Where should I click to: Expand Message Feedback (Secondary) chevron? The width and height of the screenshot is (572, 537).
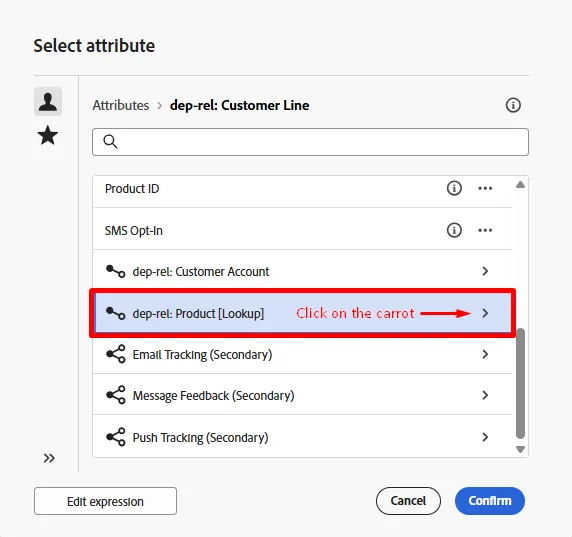click(485, 395)
